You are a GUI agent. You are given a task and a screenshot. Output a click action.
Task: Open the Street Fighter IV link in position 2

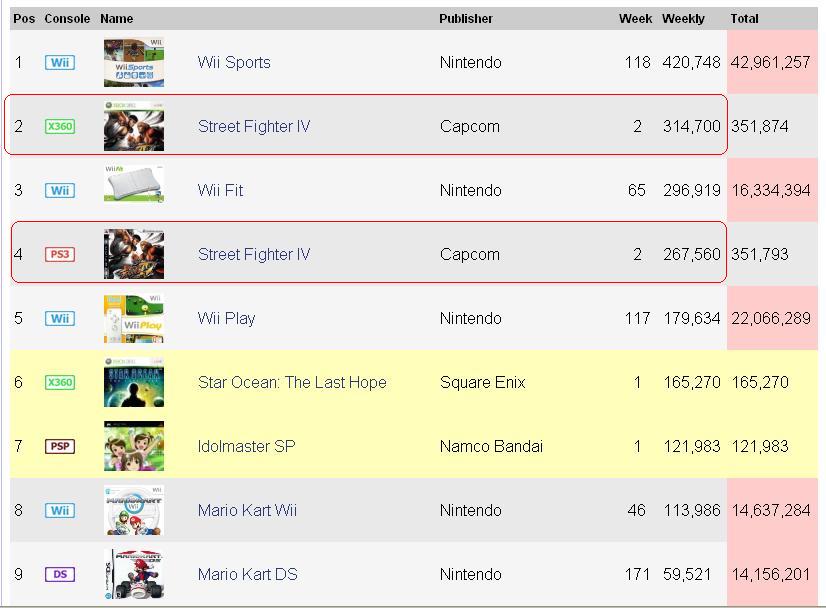click(254, 126)
